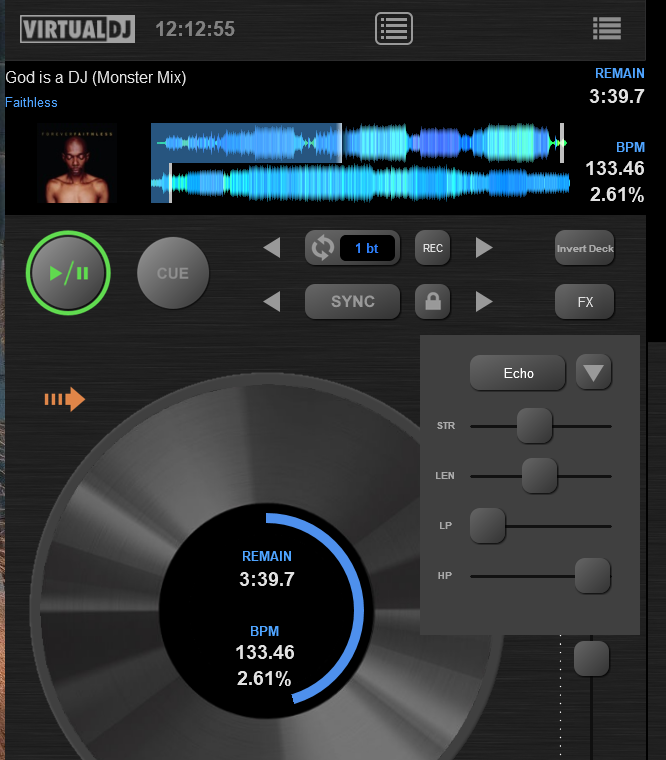This screenshot has height=760, width=666.
Task: Open the center playlist browser icon
Action: point(394,29)
